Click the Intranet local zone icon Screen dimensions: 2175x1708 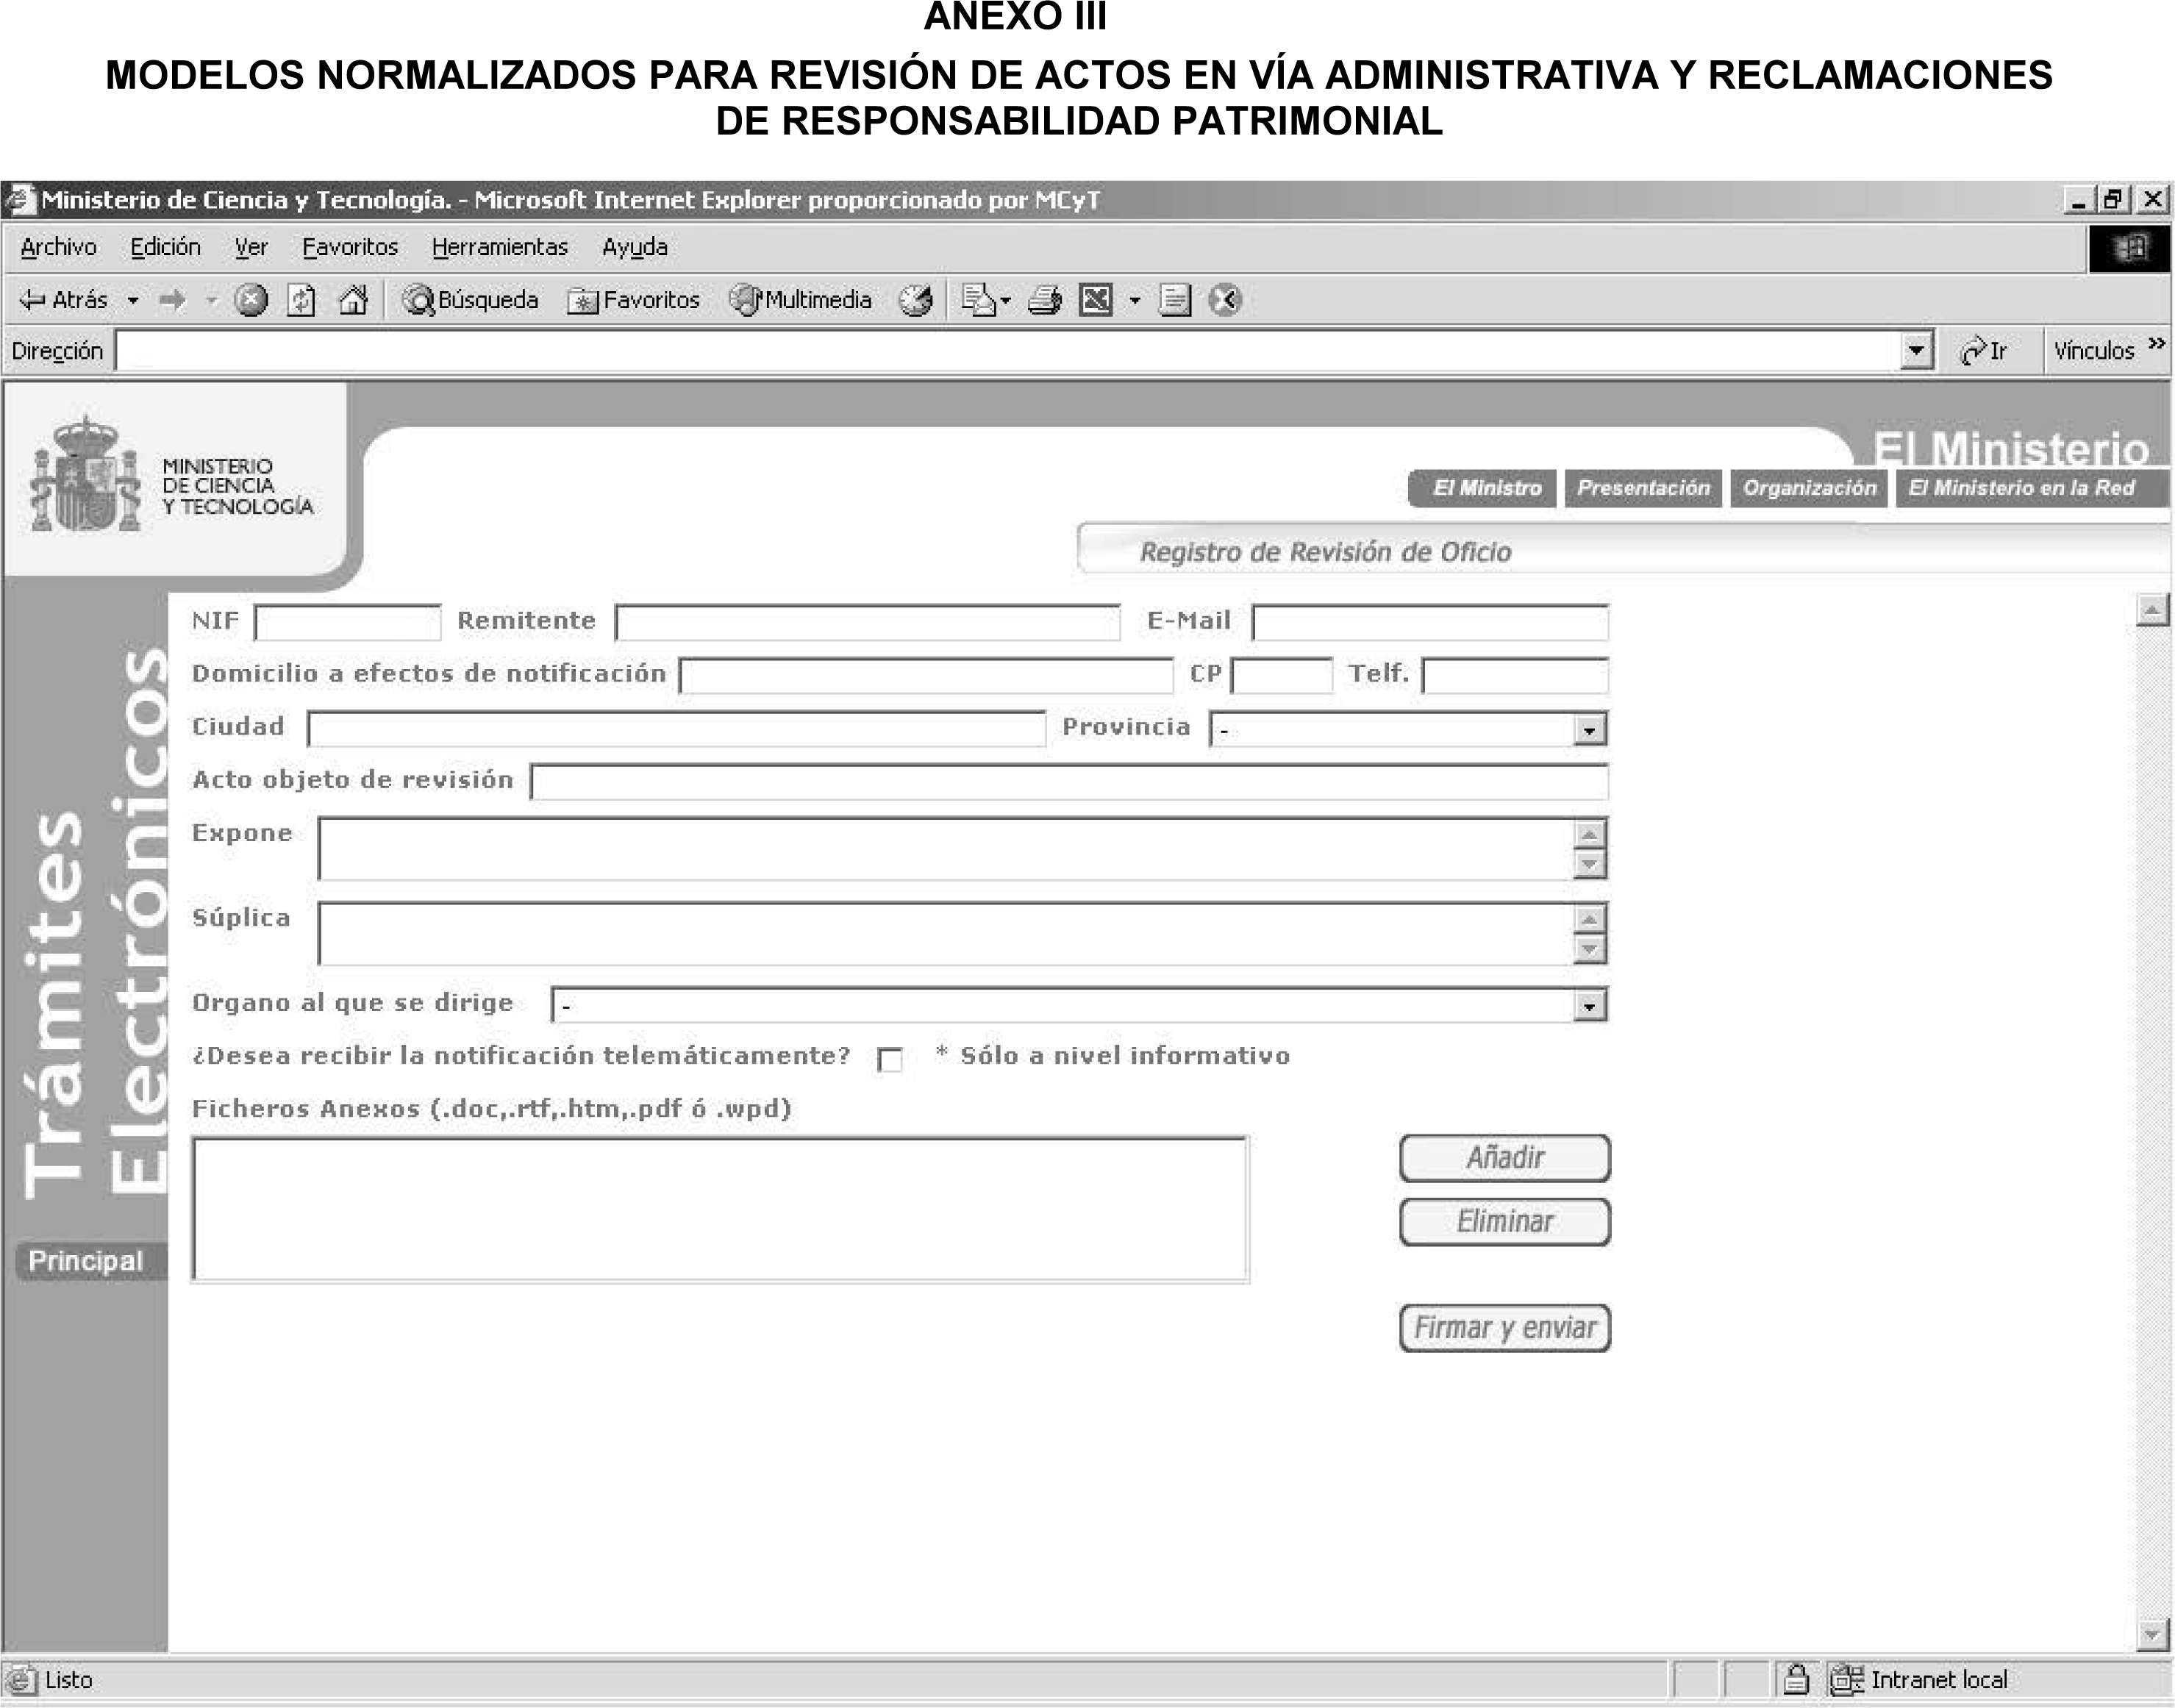(x=1846, y=1679)
